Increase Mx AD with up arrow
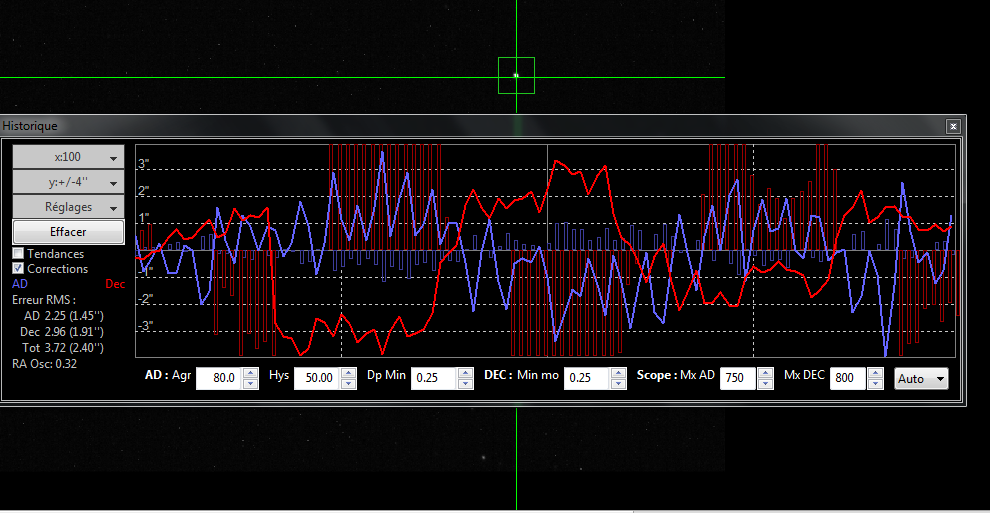990x513 pixels. [x=765, y=373]
